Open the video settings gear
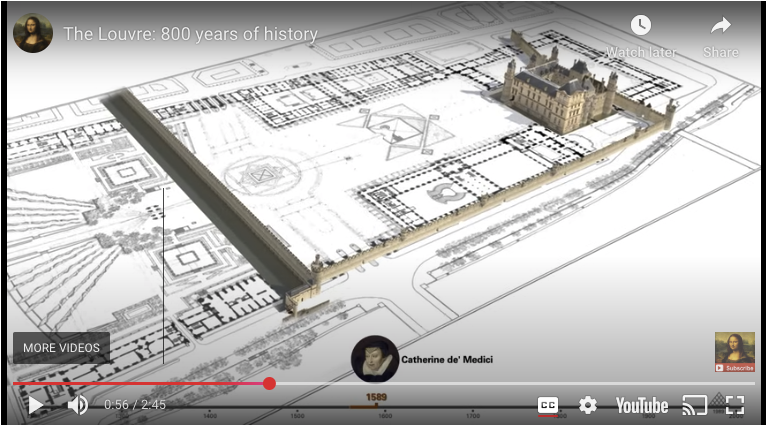This screenshot has height=426, width=766. coord(588,405)
